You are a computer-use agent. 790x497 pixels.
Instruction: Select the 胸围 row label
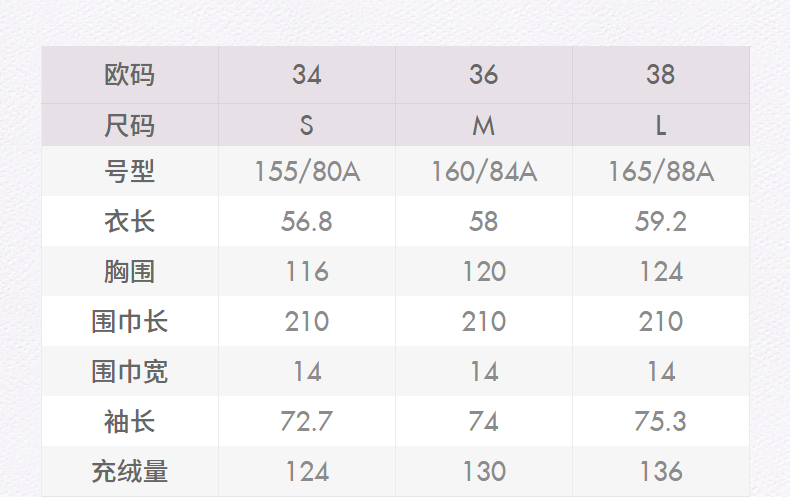tap(130, 271)
